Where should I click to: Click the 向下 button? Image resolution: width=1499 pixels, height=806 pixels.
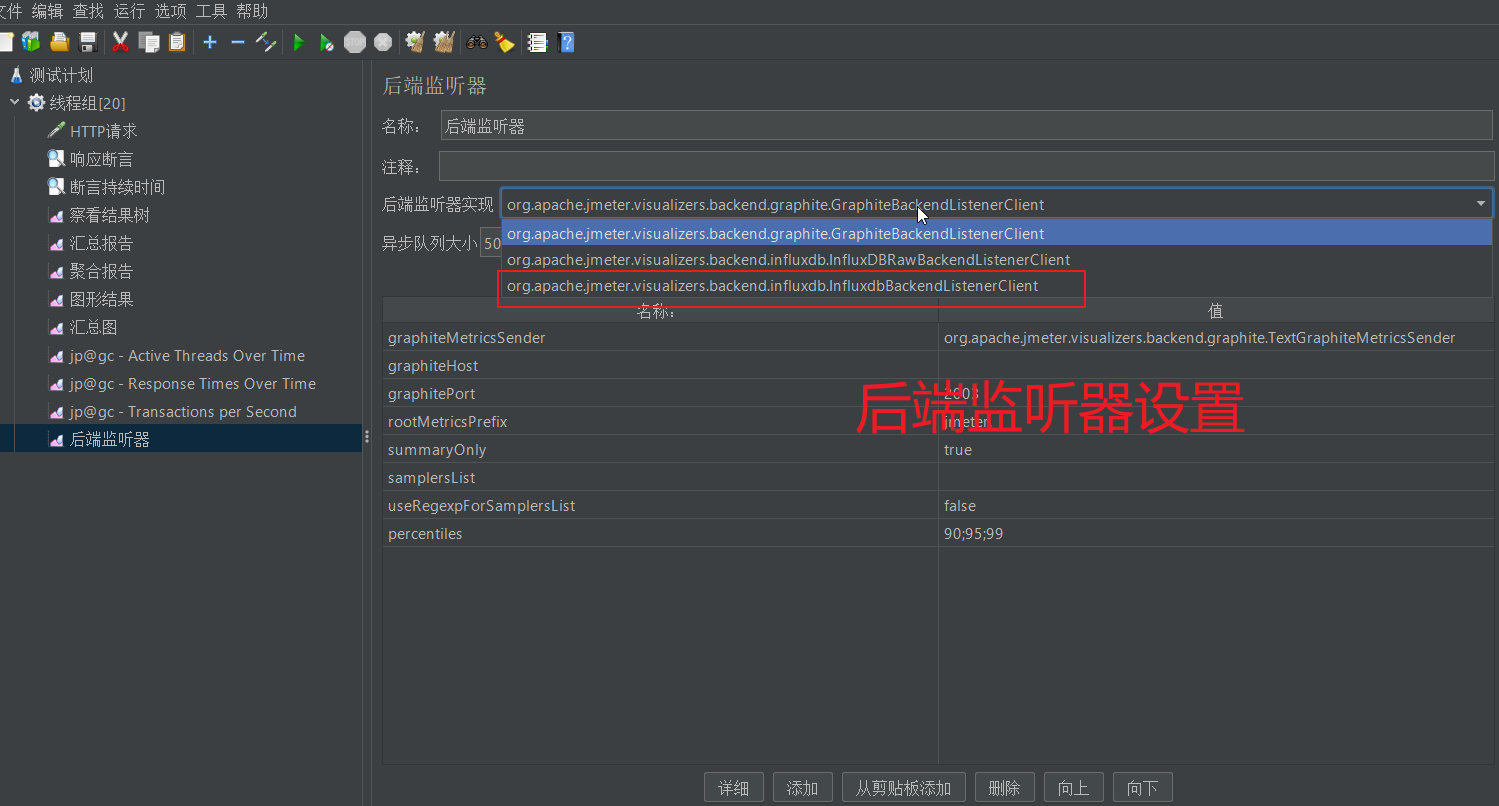[x=1142, y=788]
